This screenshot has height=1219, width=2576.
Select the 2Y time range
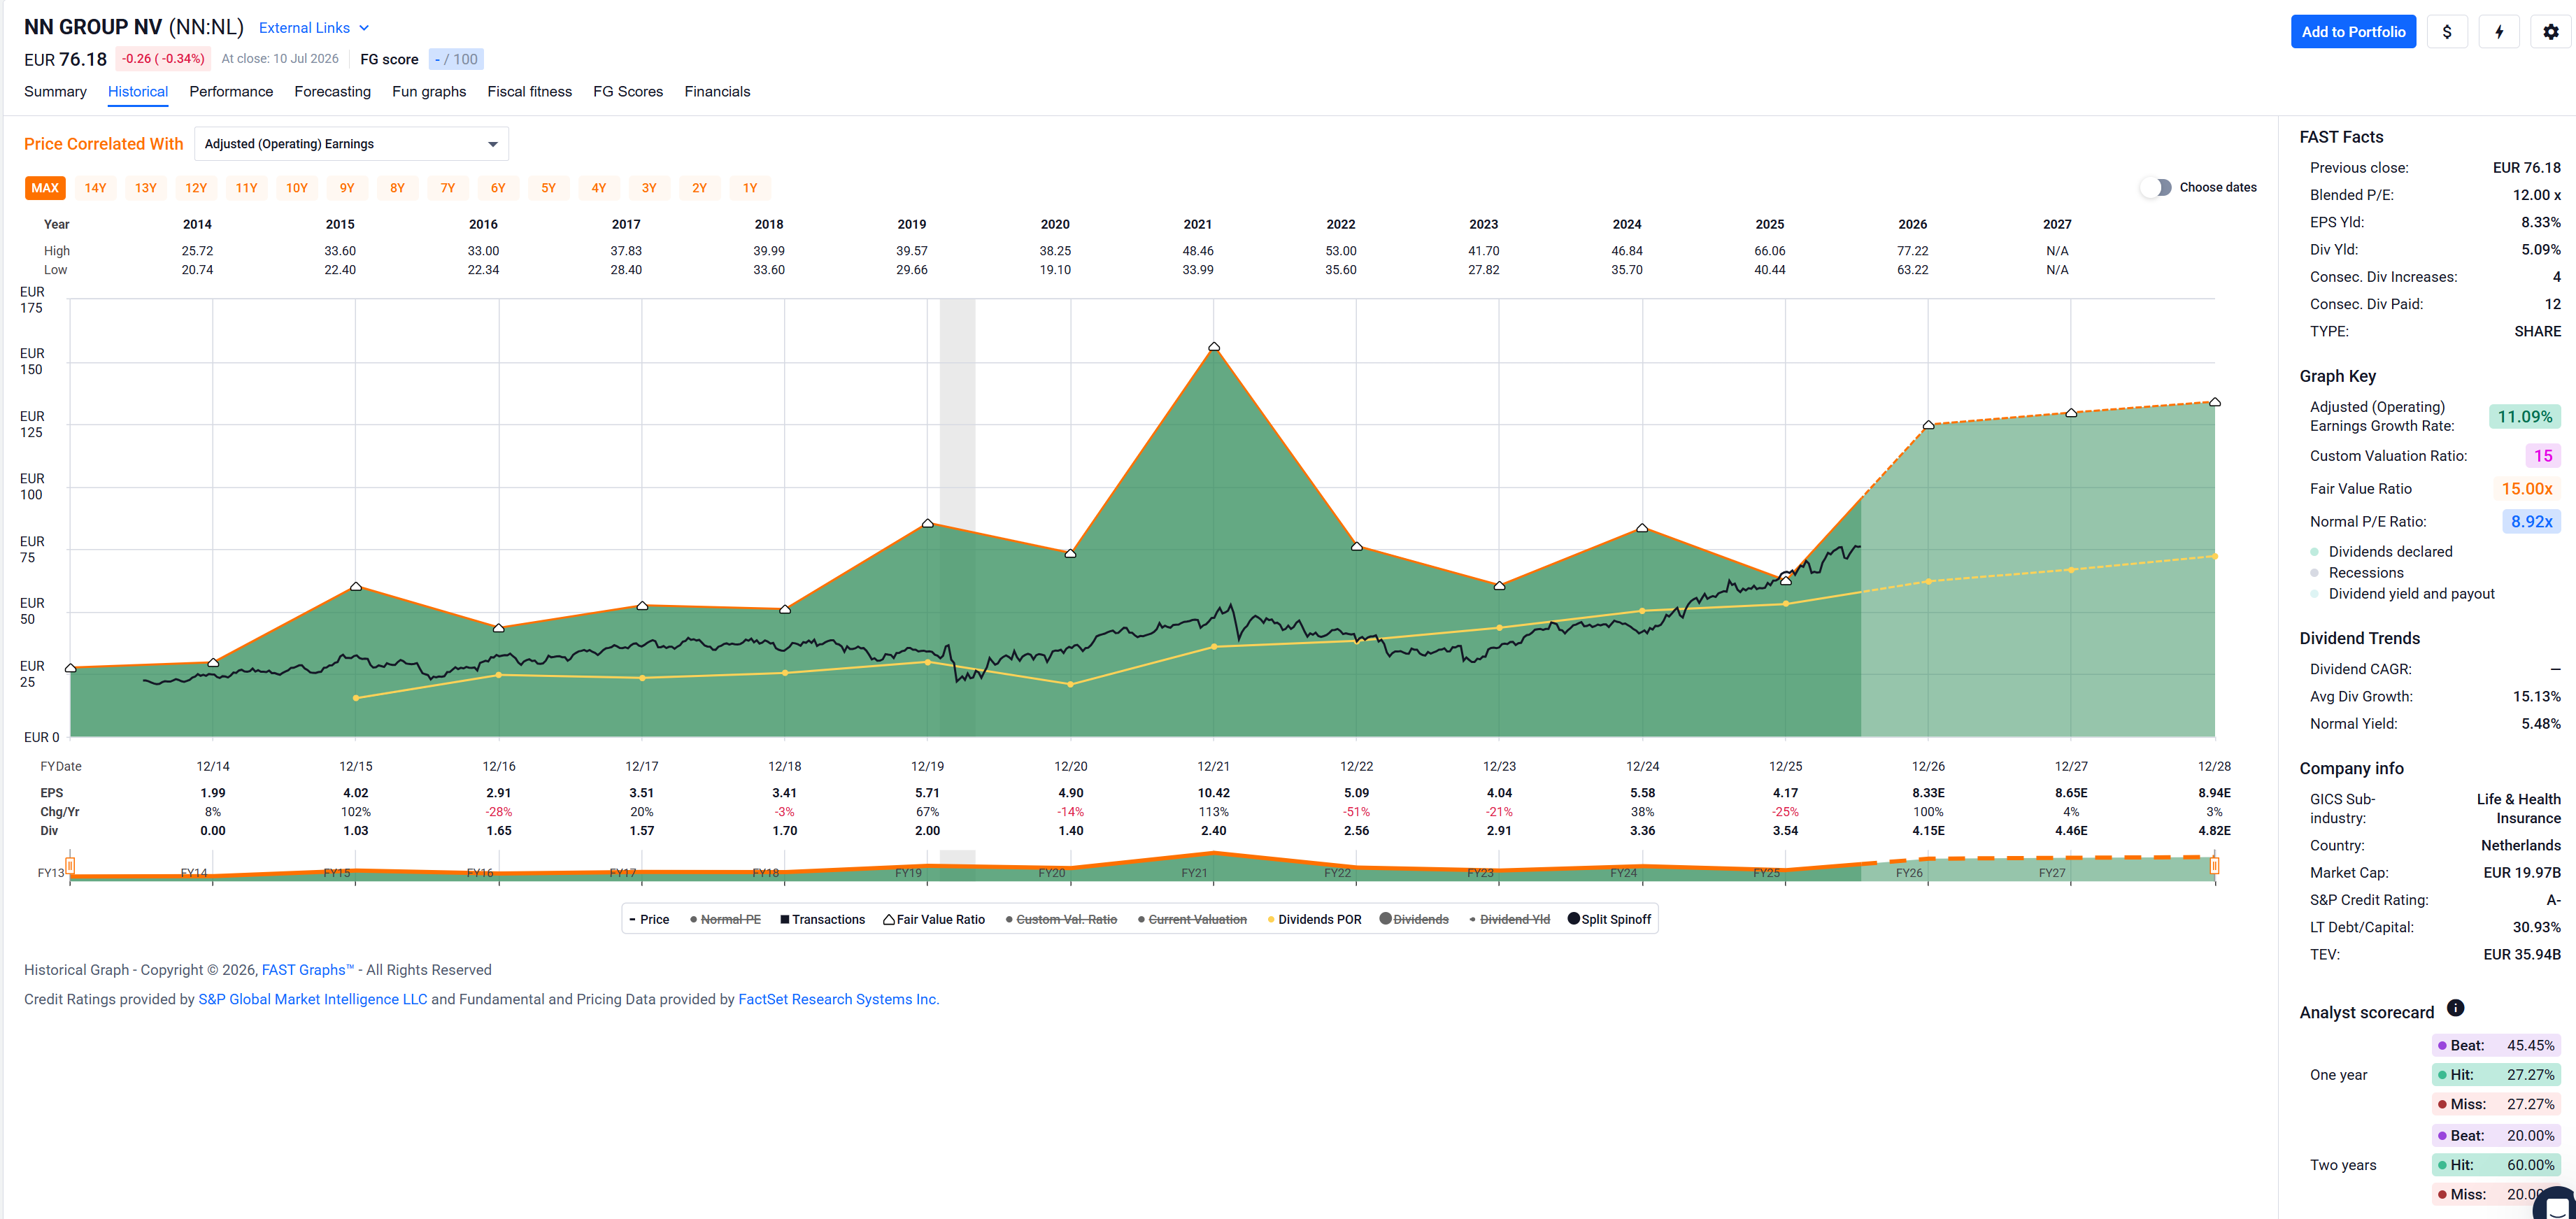tap(699, 188)
